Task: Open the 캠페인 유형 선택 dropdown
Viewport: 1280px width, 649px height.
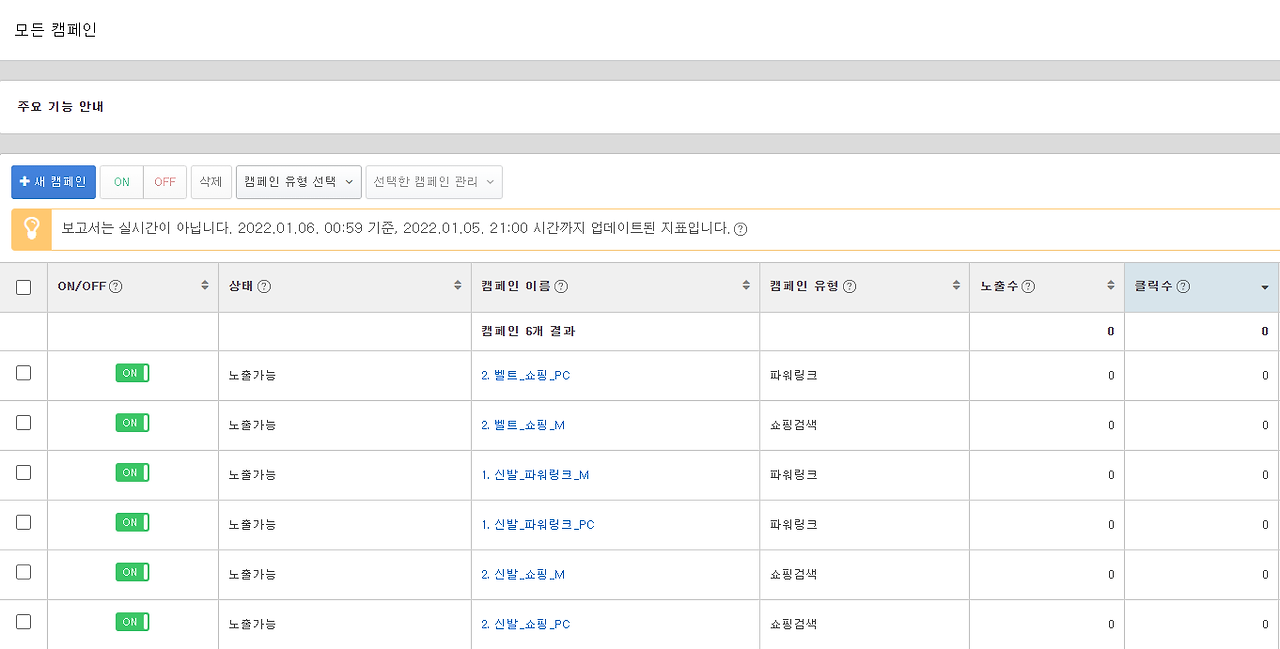Action: tap(298, 182)
